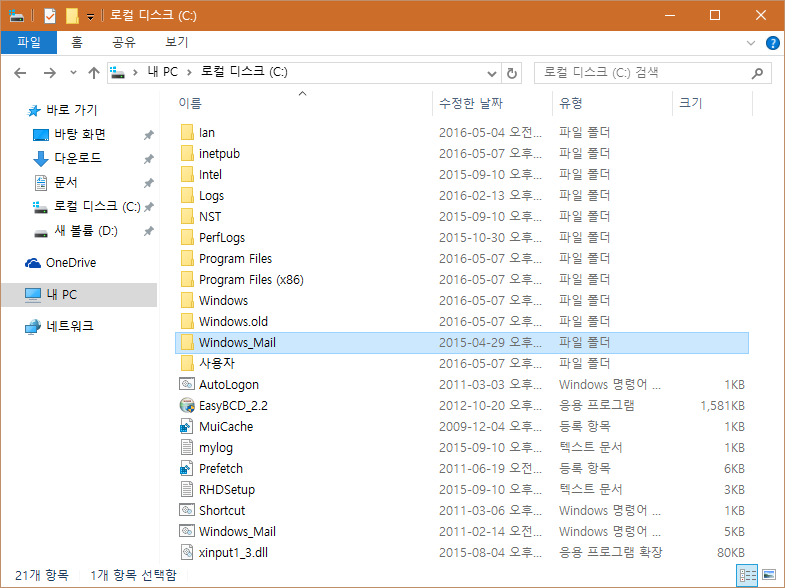This screenshot has height=588, width=785.
Task: Switch to details view layout button
Action: [747, 575]
